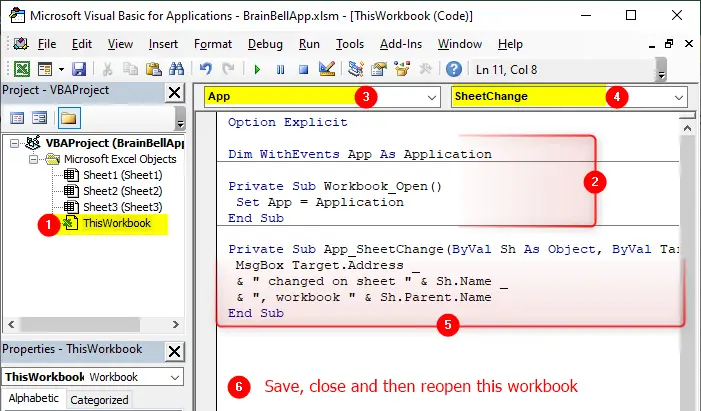Toggle Folders icon in Project pane

click(69, 118)
